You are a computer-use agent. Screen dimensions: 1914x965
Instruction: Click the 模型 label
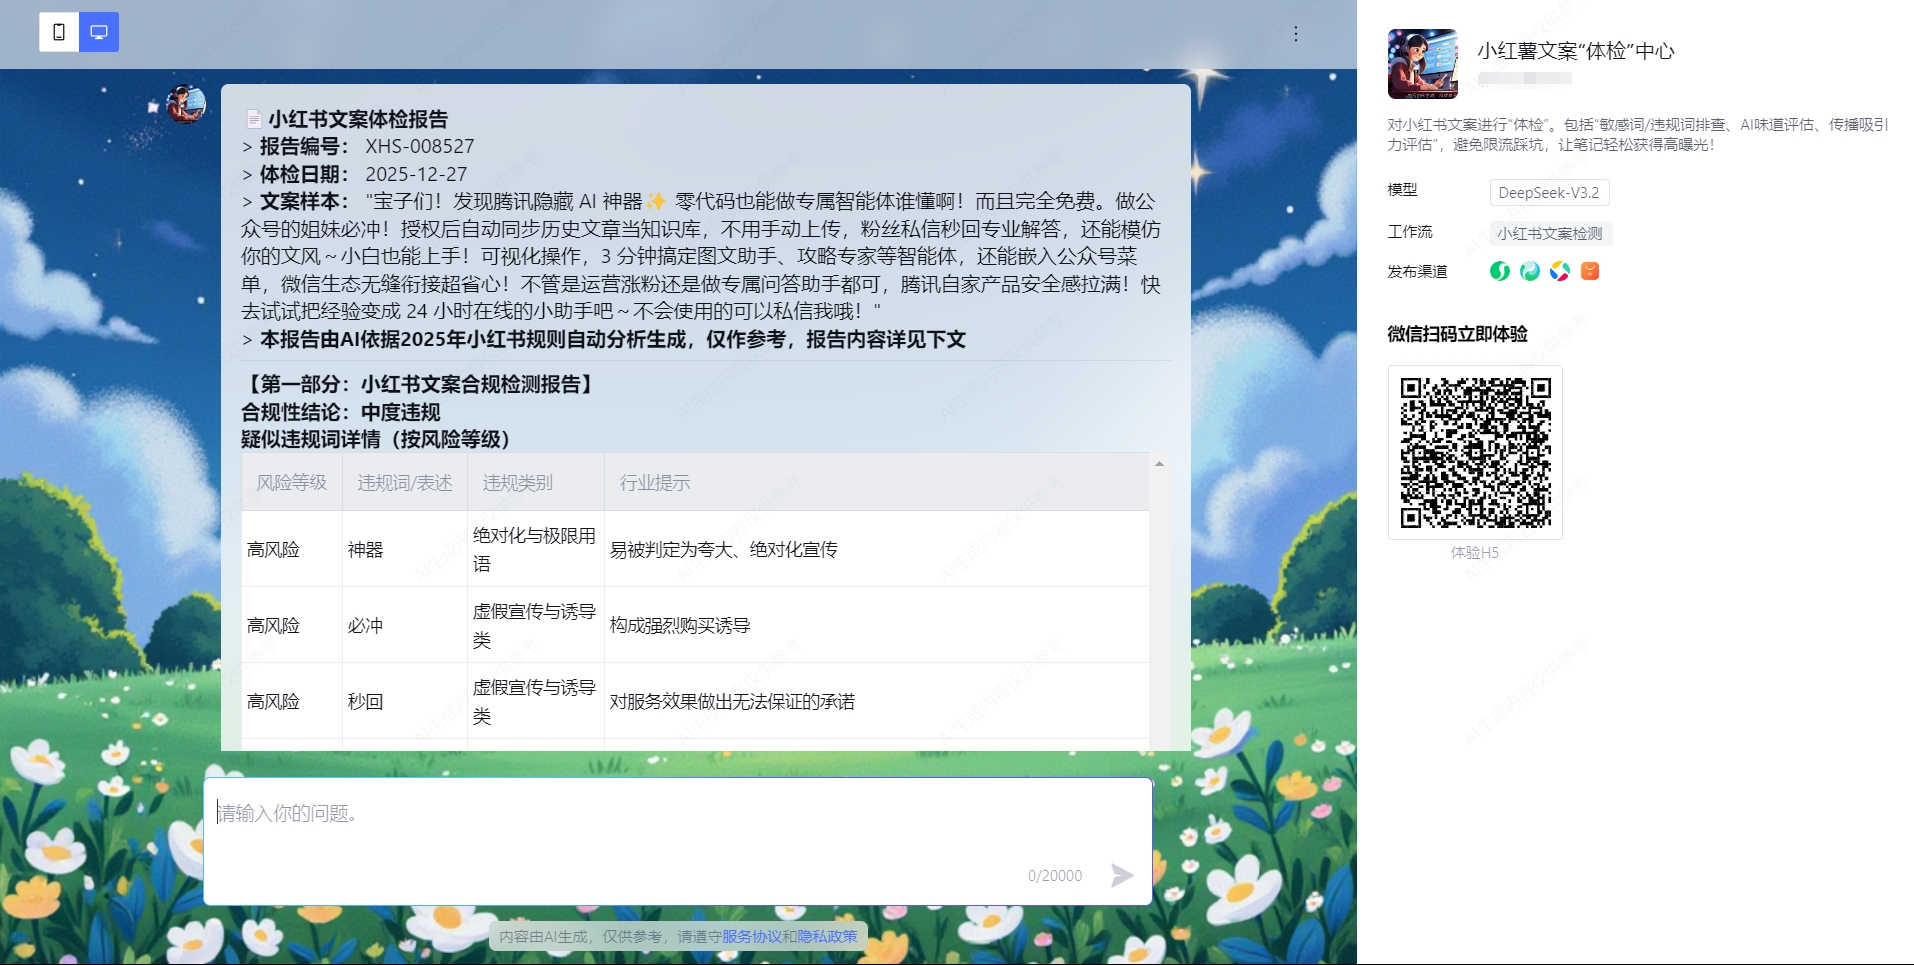1402,190
